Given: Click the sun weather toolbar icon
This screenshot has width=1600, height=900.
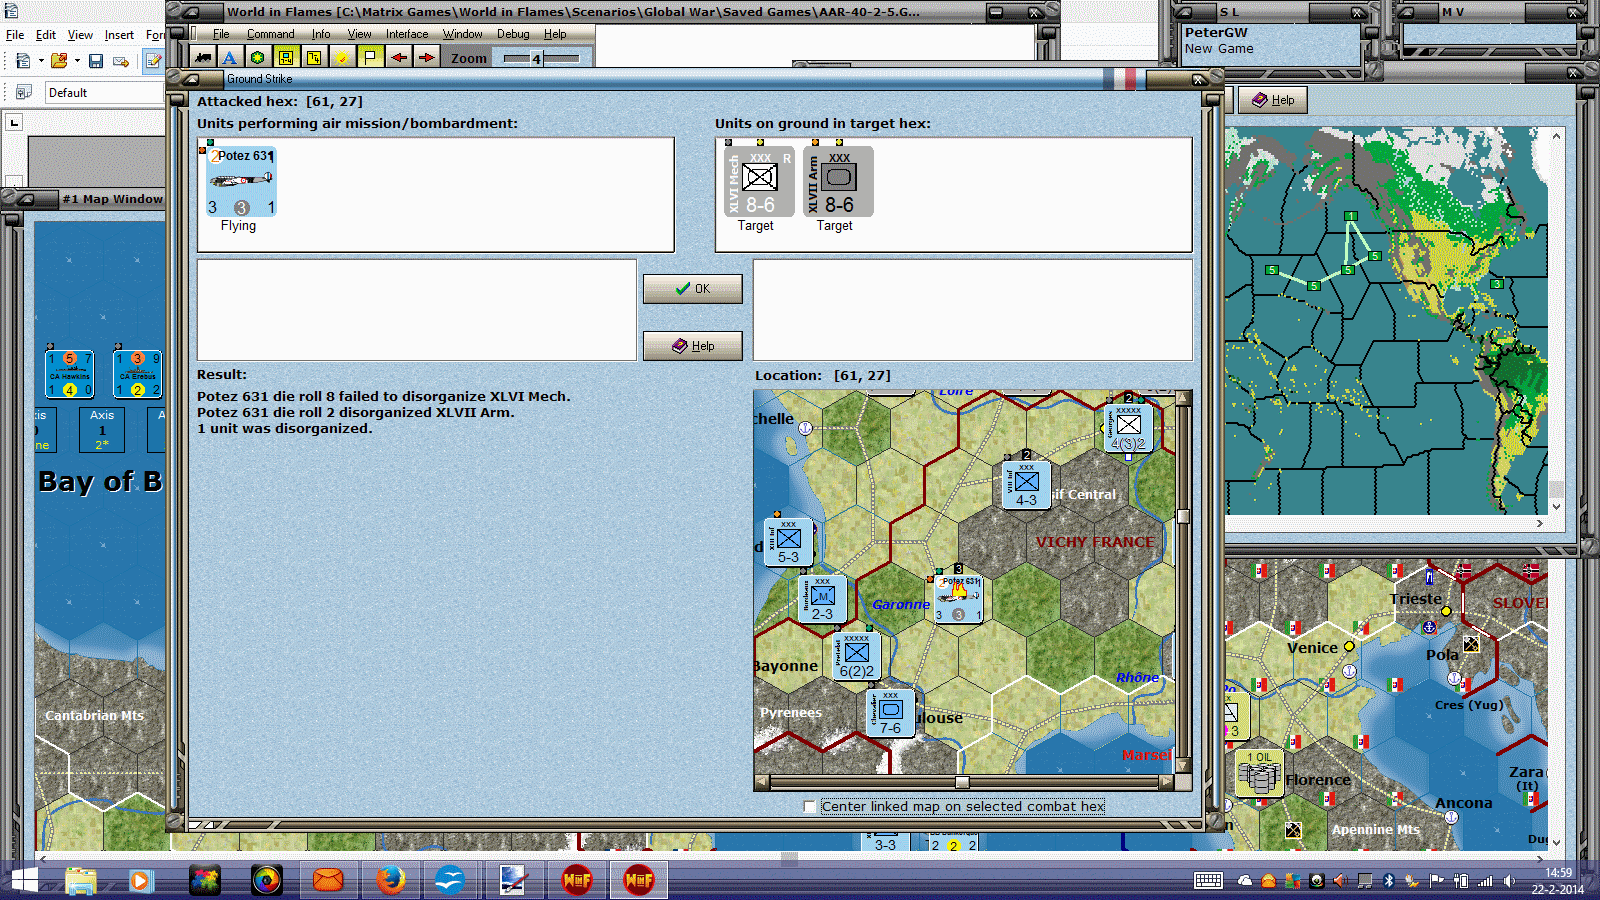Looking at the screenshot, I should click(342, 58).
